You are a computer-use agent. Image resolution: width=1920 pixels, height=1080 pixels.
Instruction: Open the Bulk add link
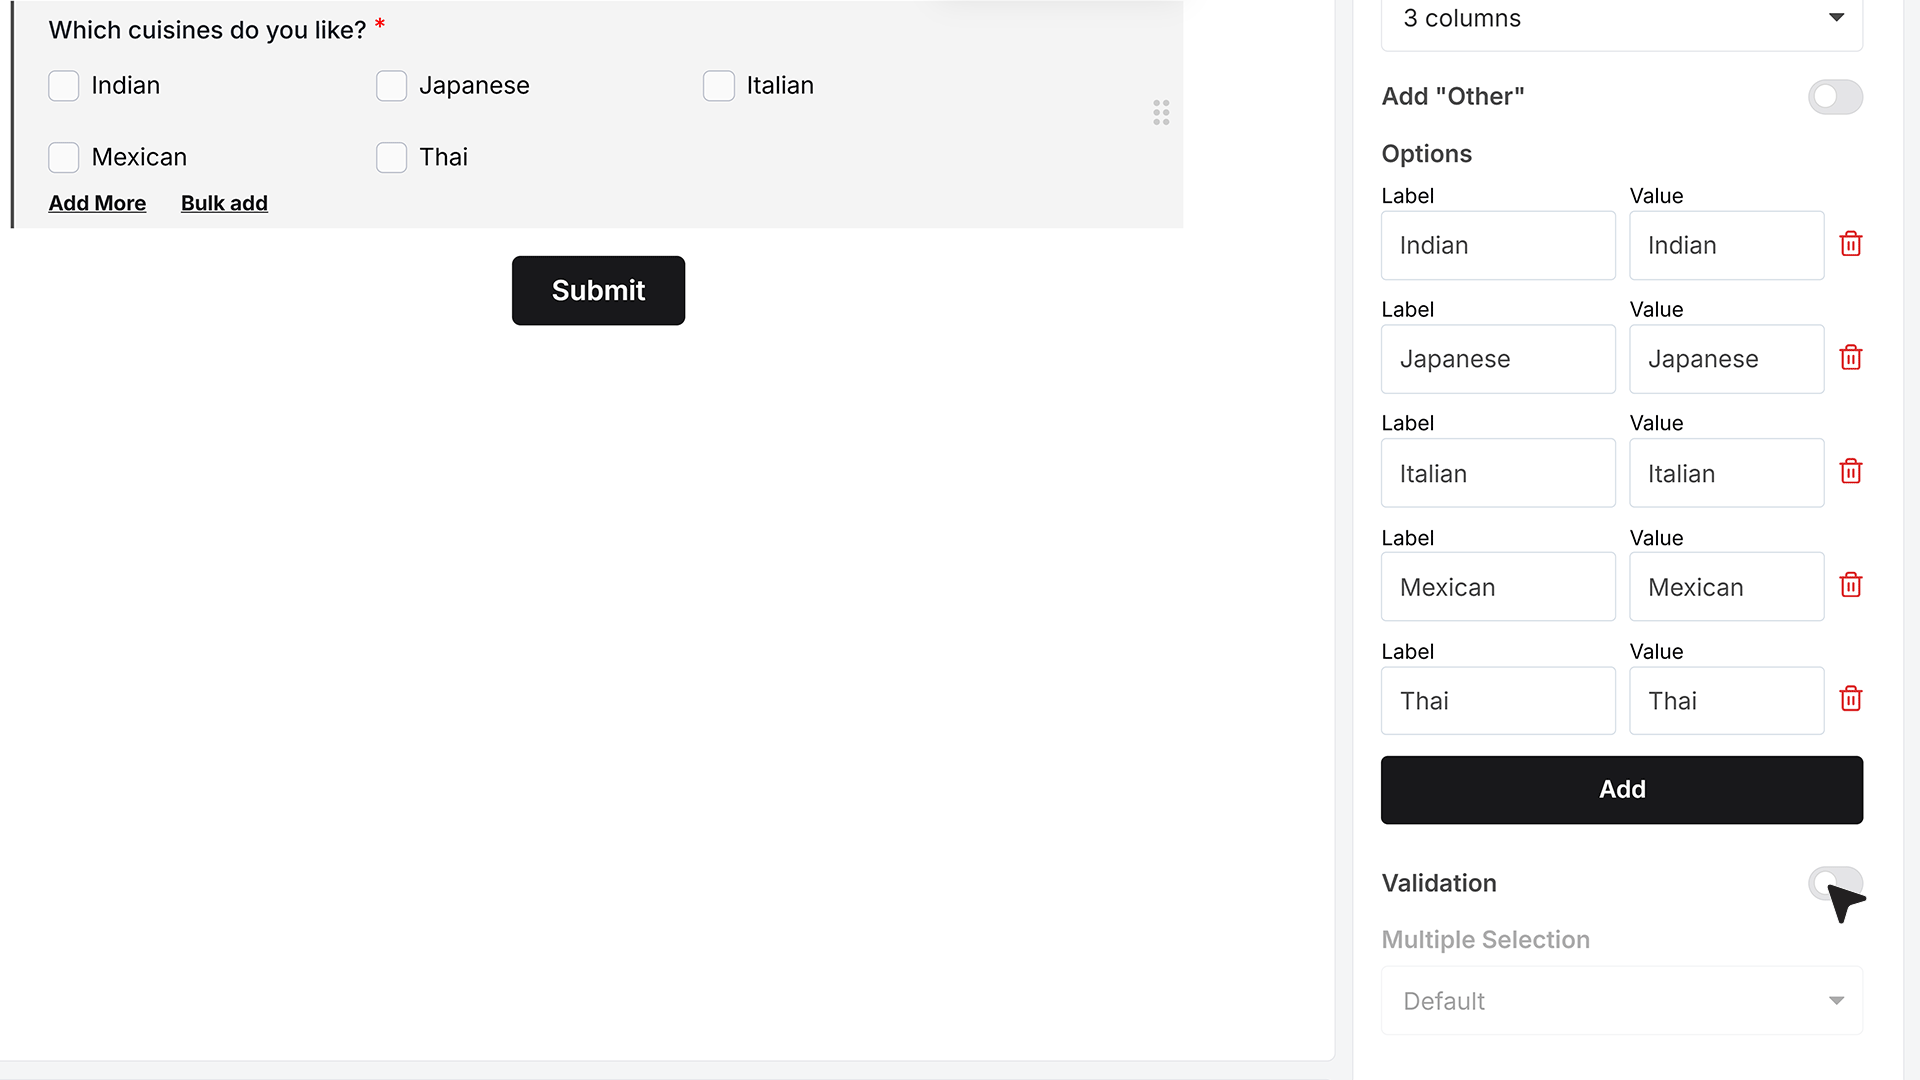pos(224,203)
